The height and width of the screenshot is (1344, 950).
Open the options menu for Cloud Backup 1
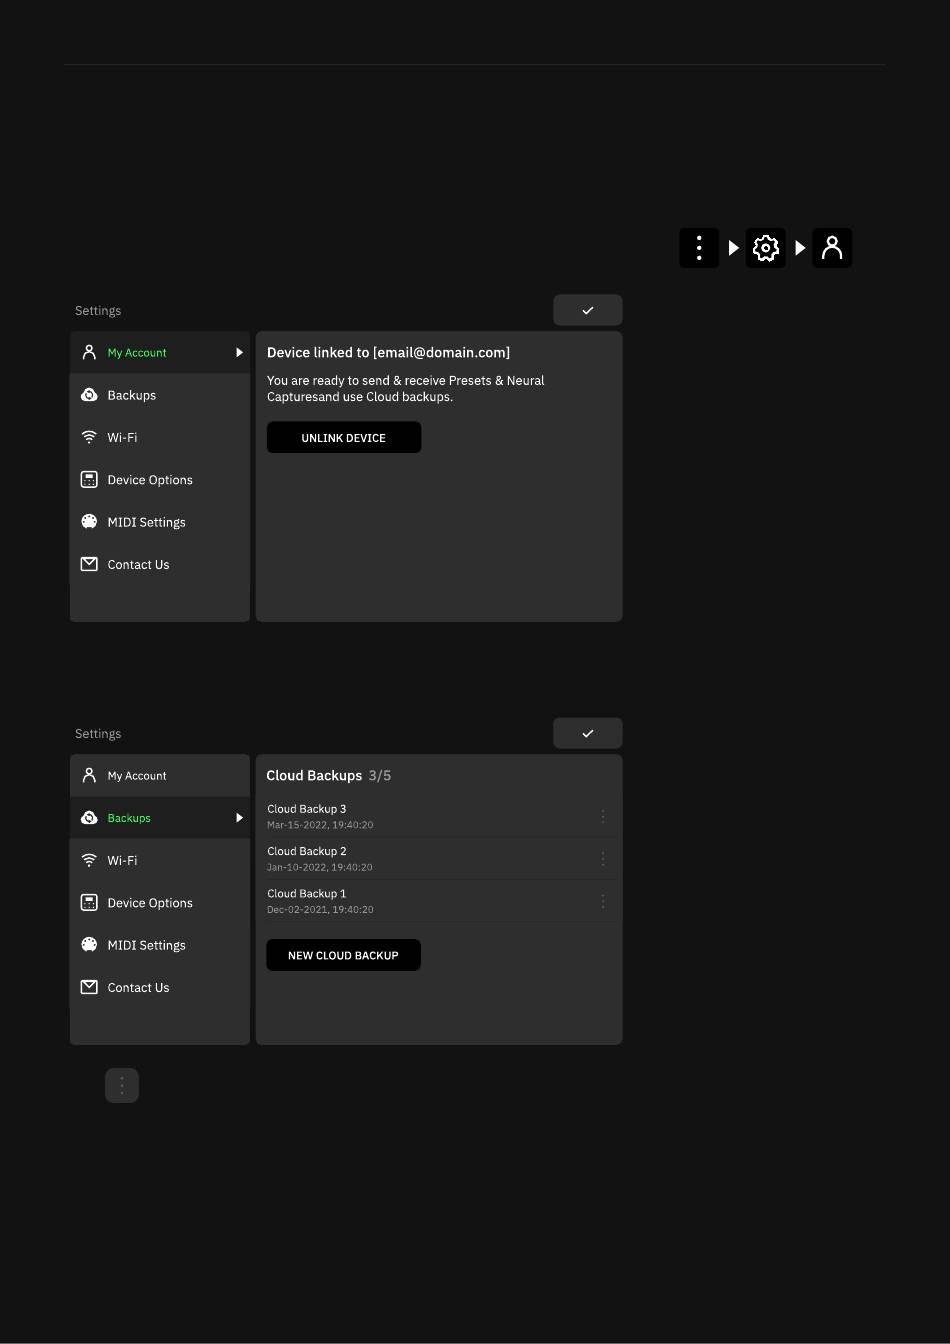[x=603, y=901]
